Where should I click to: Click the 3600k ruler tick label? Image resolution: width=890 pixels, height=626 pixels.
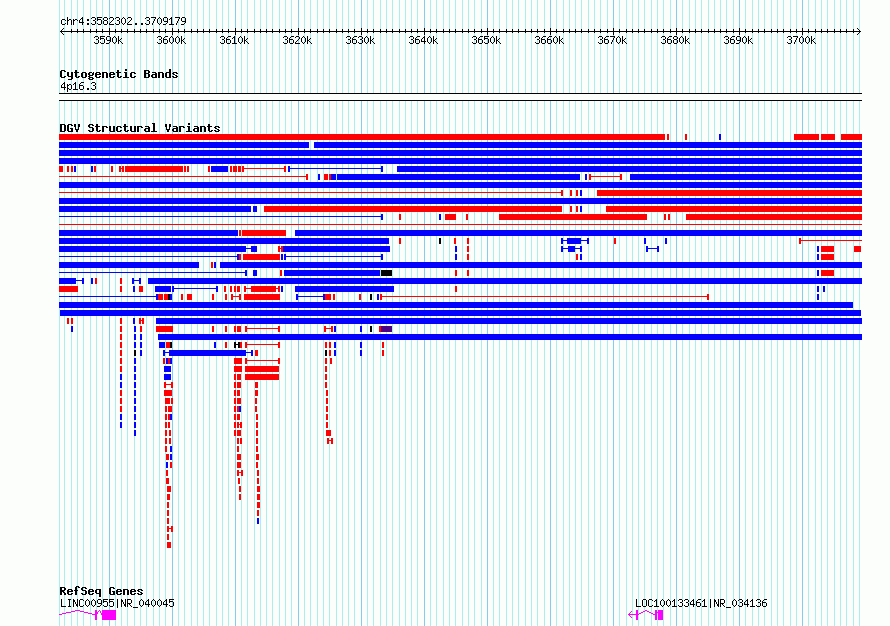[171, 40]
